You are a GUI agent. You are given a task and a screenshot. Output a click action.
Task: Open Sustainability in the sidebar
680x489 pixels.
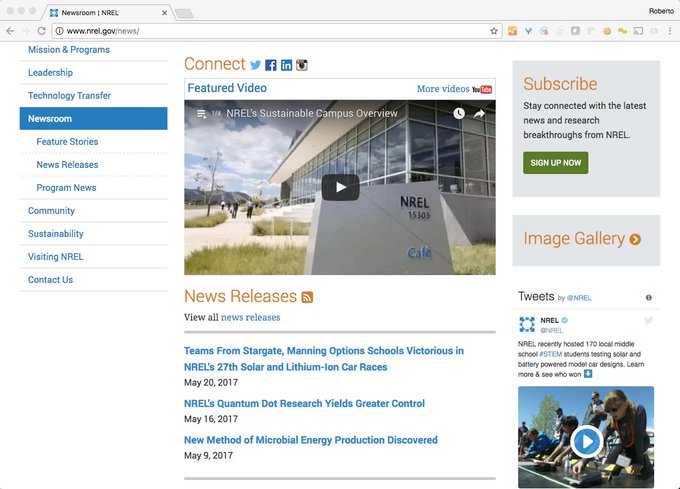click(56, 234)
